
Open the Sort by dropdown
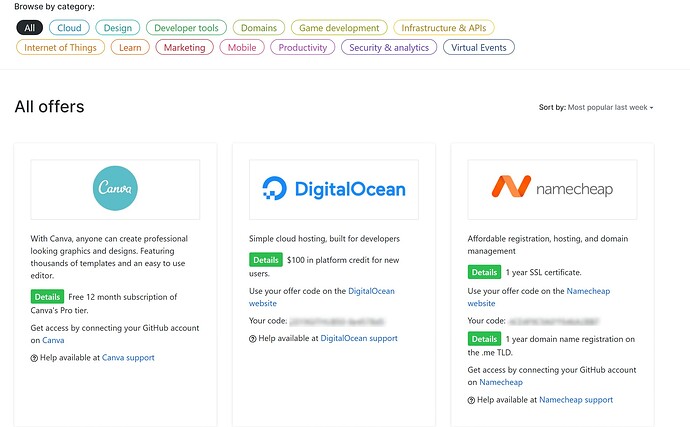(x=596, y=107)
